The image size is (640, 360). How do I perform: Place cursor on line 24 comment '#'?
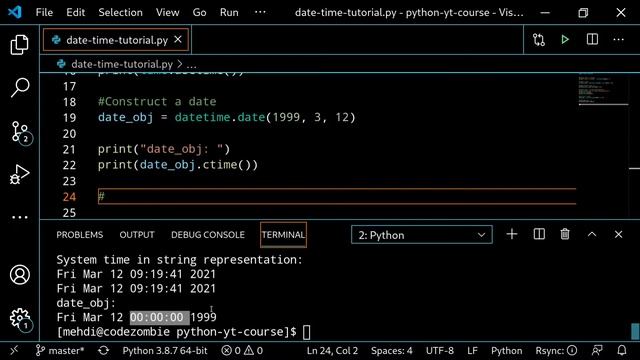101,197
